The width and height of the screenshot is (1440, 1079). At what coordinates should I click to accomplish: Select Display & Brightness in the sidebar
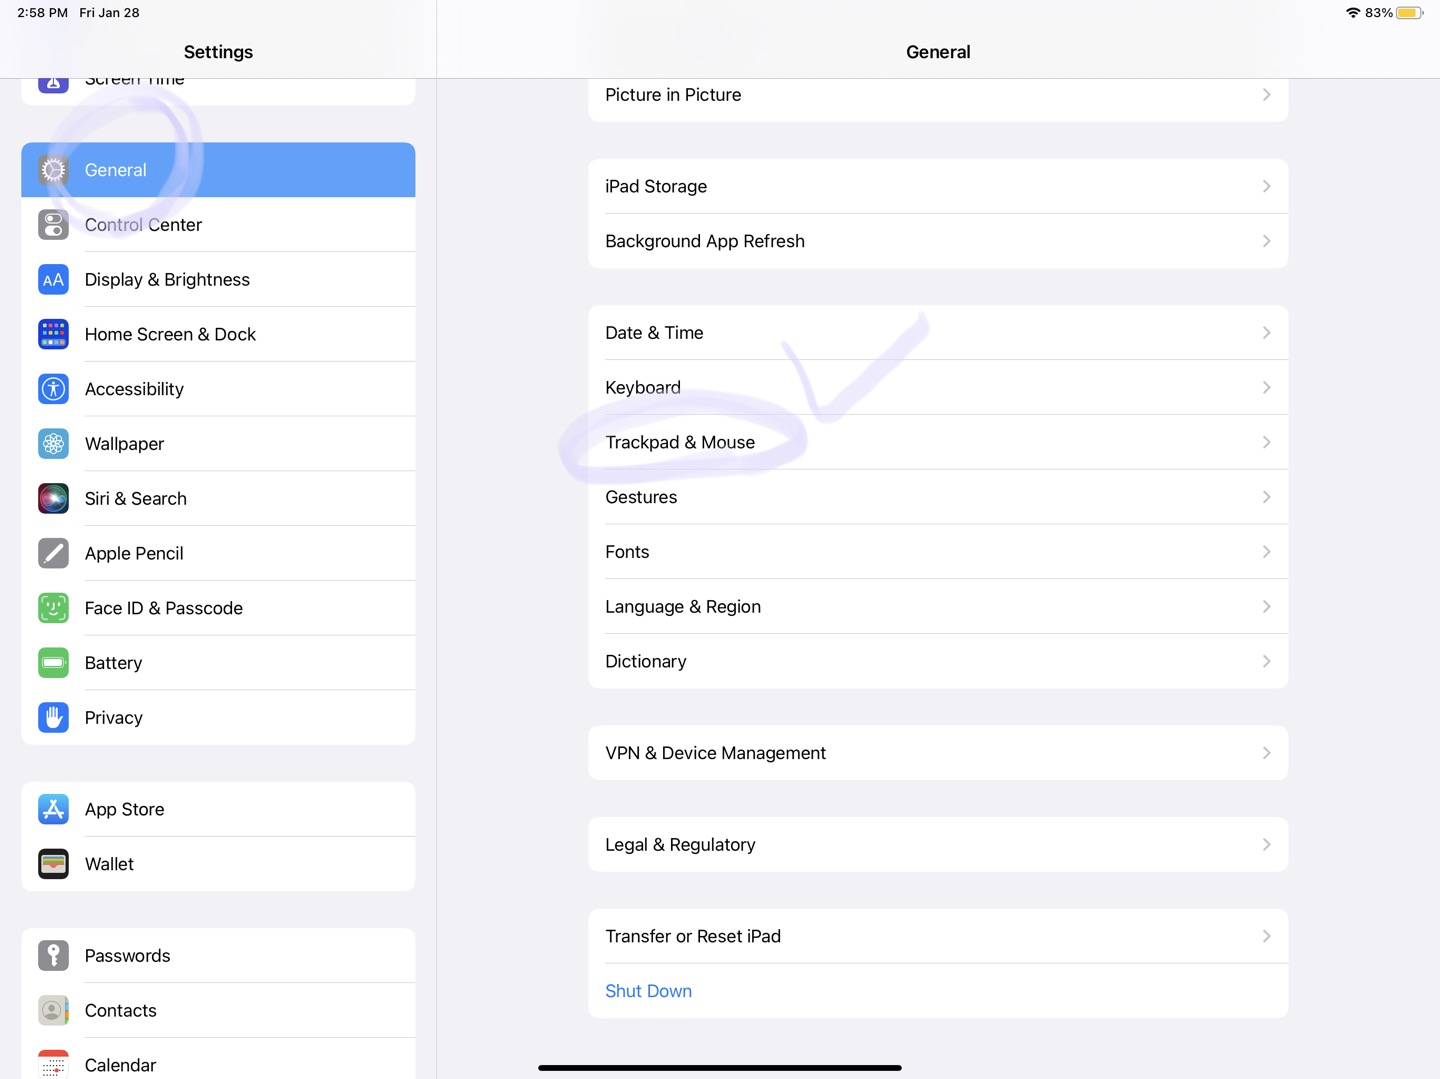218,280
